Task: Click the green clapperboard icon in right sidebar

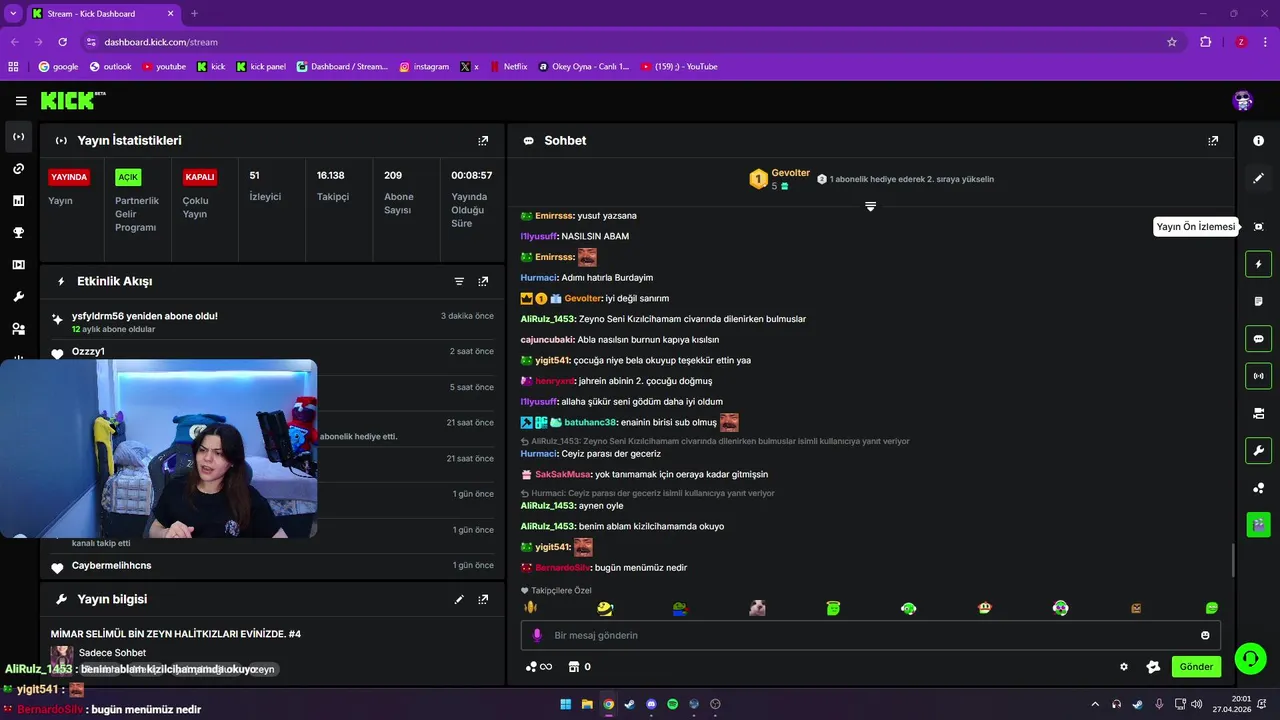Action: 1259,524
